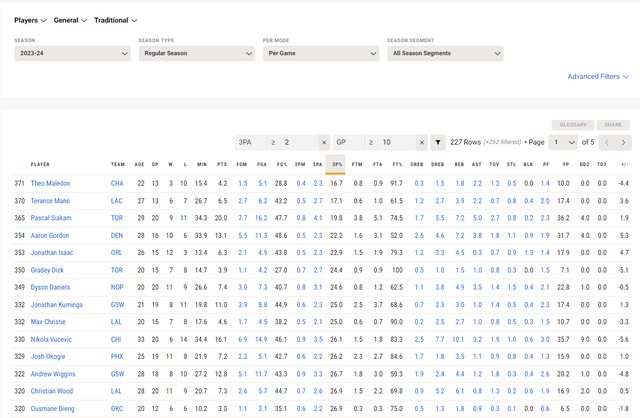Sort table by PTS column header
This screenshot has height=418, width=640.
click(223, 164)
